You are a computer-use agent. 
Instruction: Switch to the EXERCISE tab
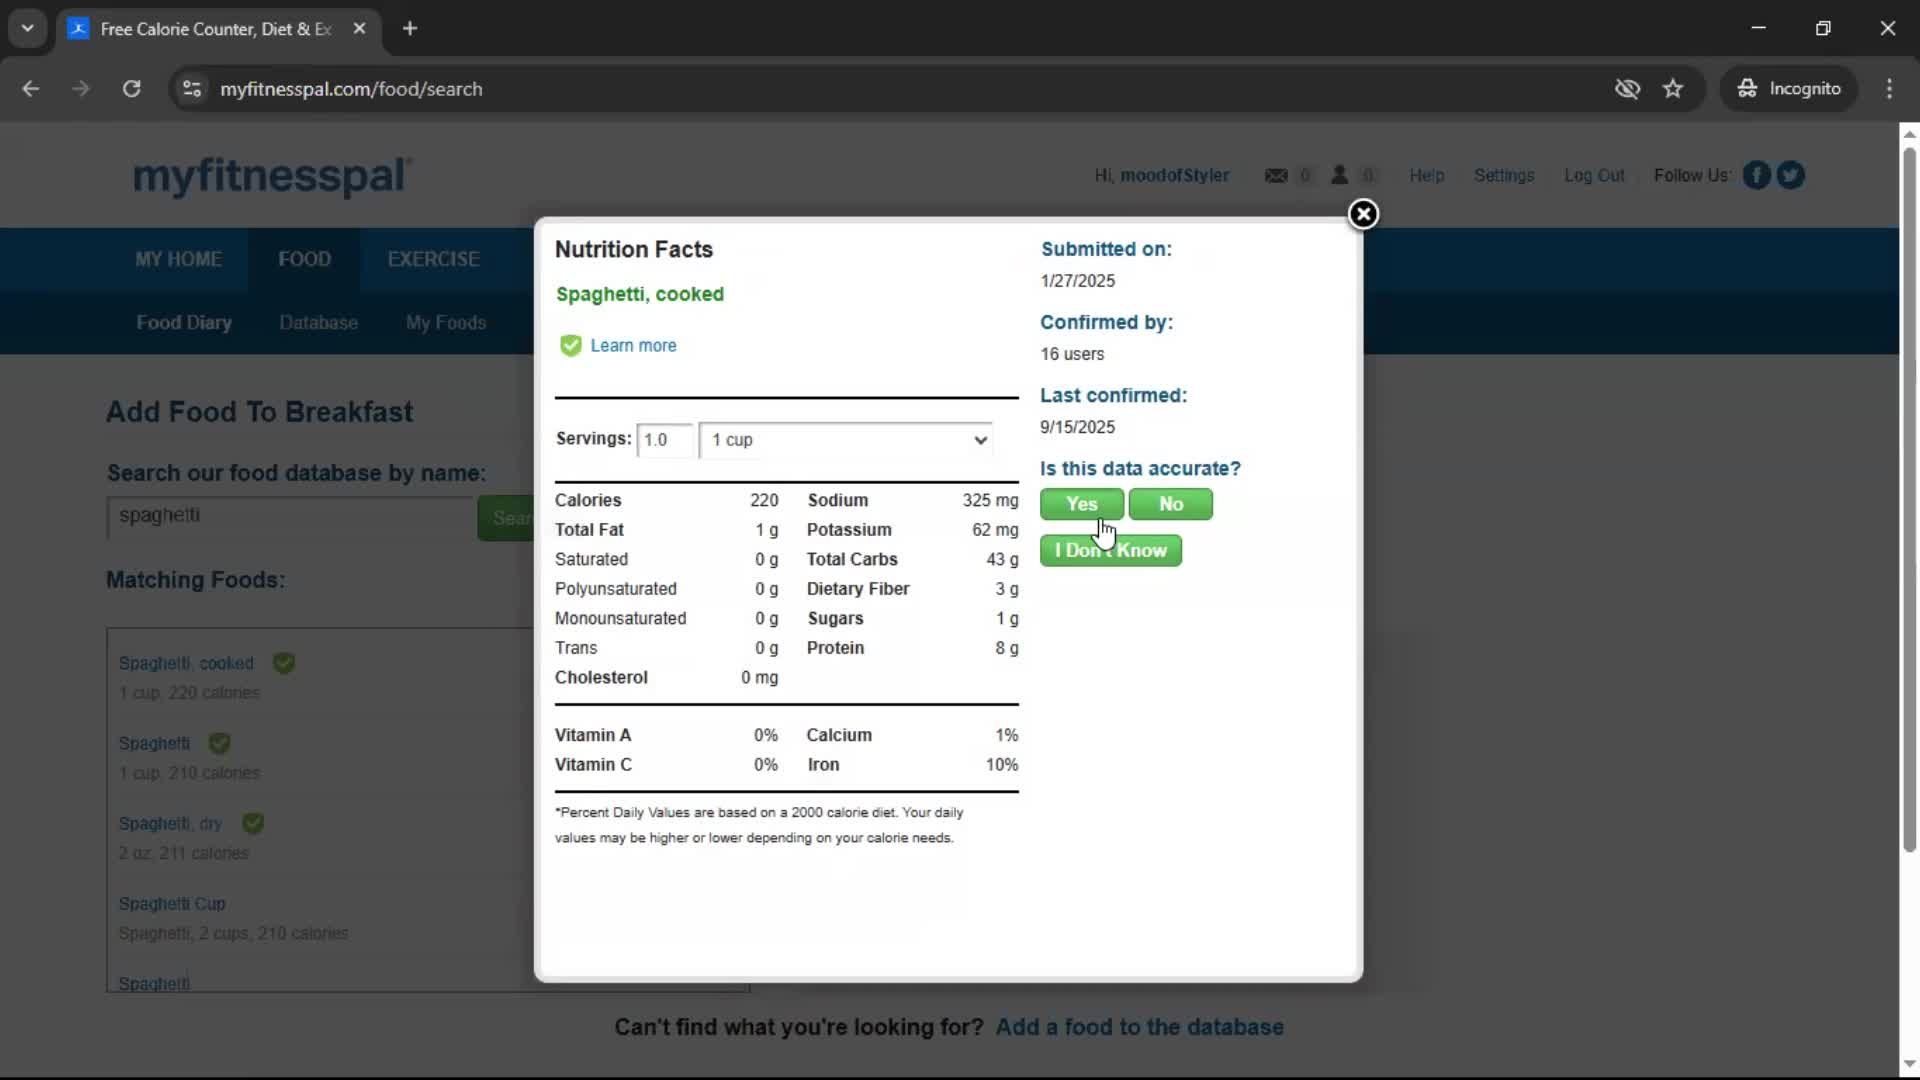(x=433, y=259)
